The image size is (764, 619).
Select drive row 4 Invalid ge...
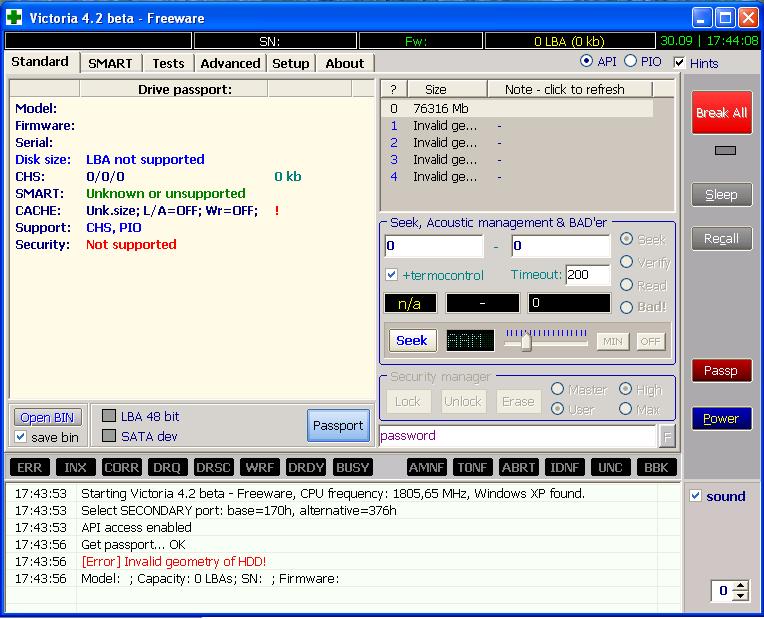tap(517, 176)
